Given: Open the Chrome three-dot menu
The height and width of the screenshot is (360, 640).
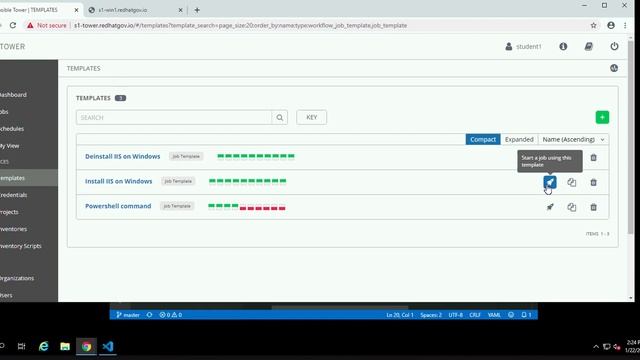Looking at the screenshot, I should (x=625, y=25).
